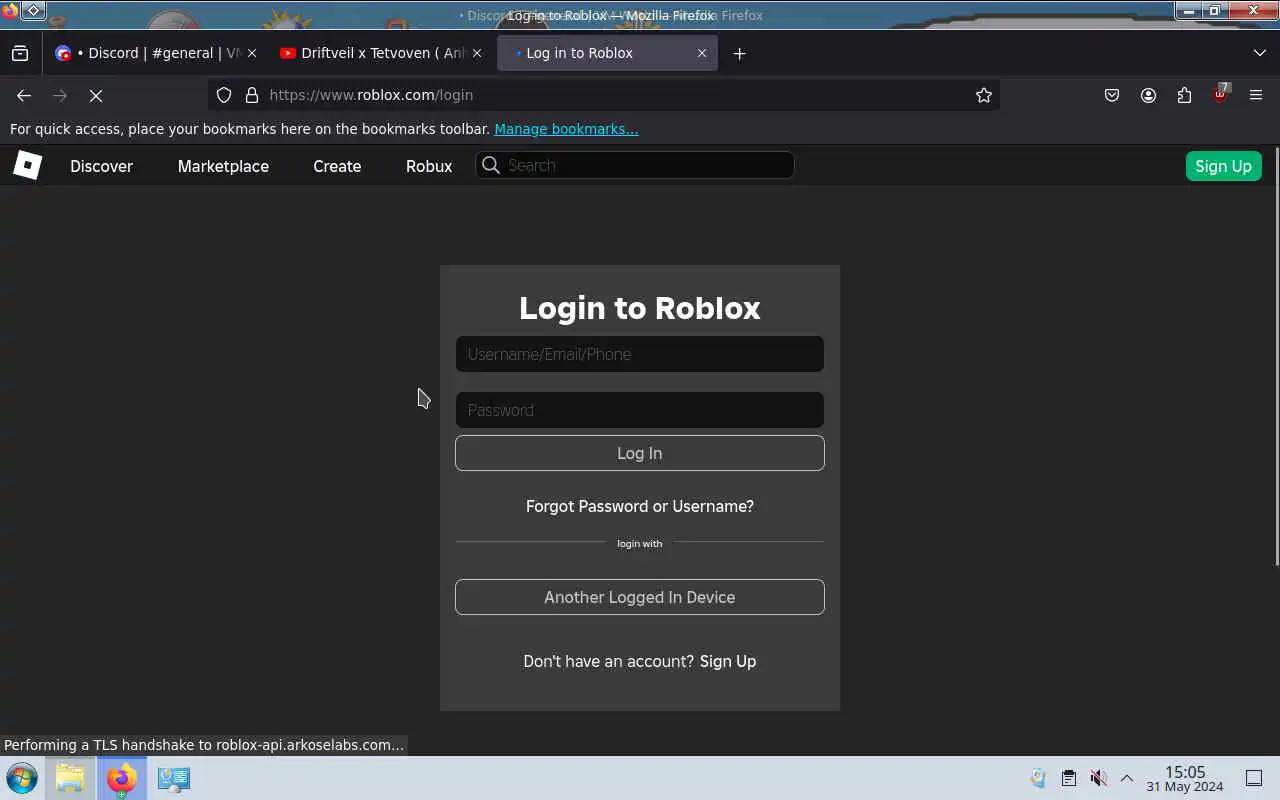The width and height of the screenshot is (1280, 800).
Task: Stop page loading with the X button
Action: click(x=96, y=95)
